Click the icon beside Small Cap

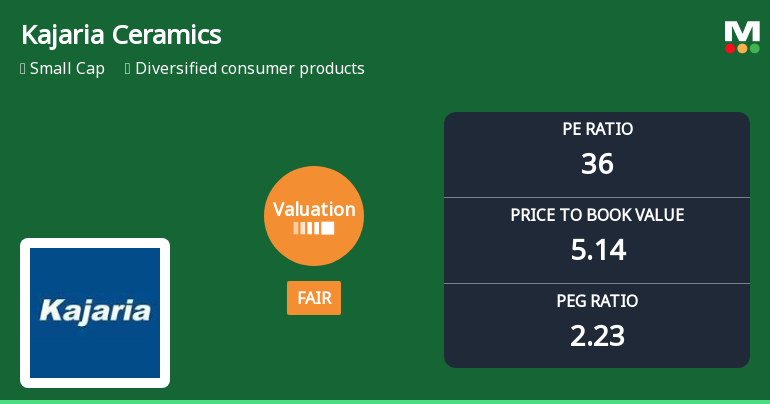pyautogui.click(x=23, y=69)
